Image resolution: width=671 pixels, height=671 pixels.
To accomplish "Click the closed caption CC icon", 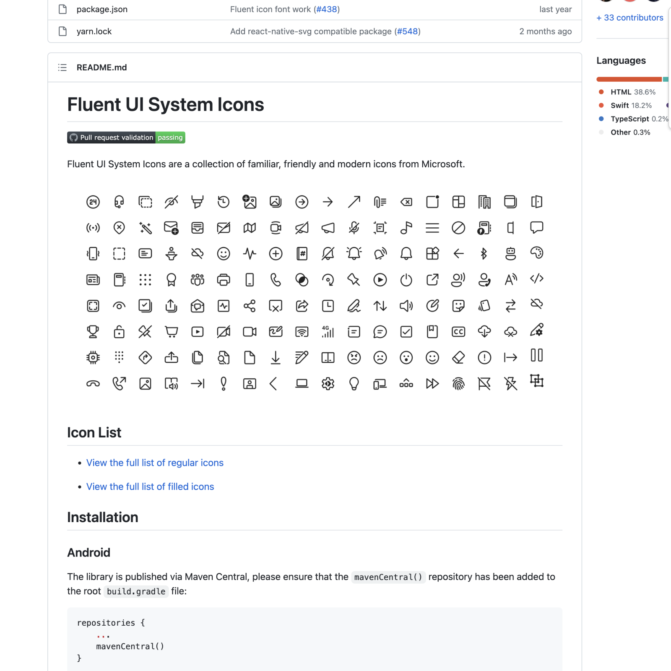I will [458, 331].
